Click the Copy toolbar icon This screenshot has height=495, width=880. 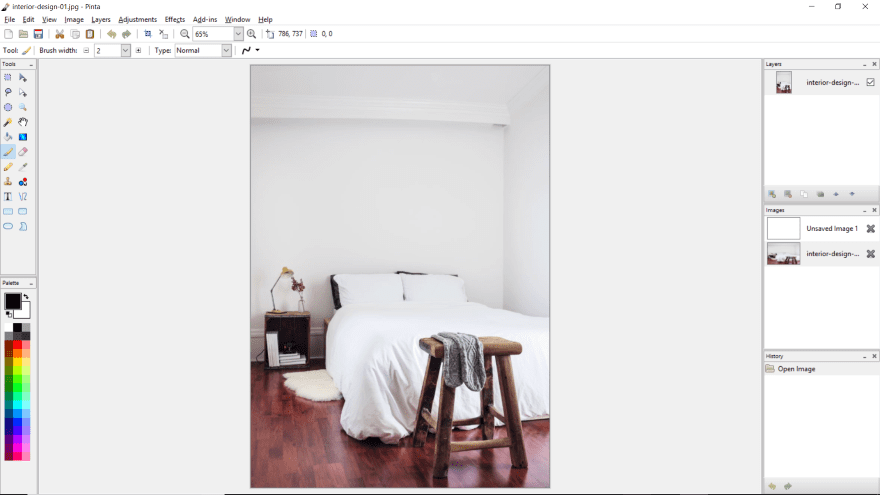[75, 34]
